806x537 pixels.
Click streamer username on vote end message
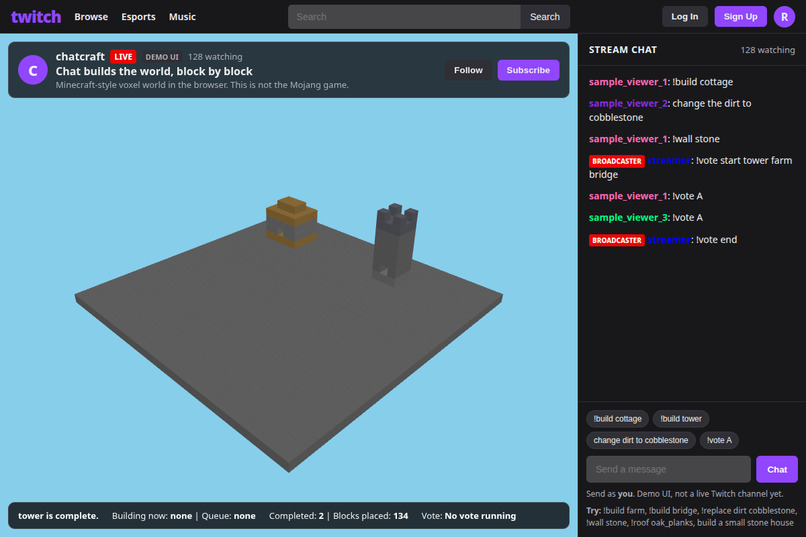(x=669, y=240)
